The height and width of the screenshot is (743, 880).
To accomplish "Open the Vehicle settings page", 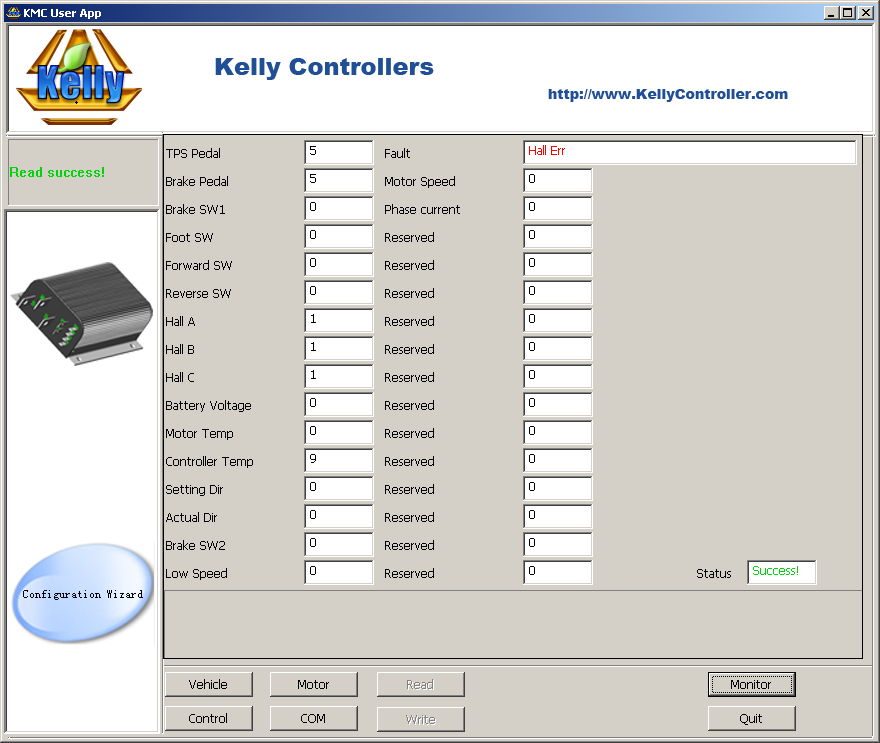I will click(x=208, y=684).
